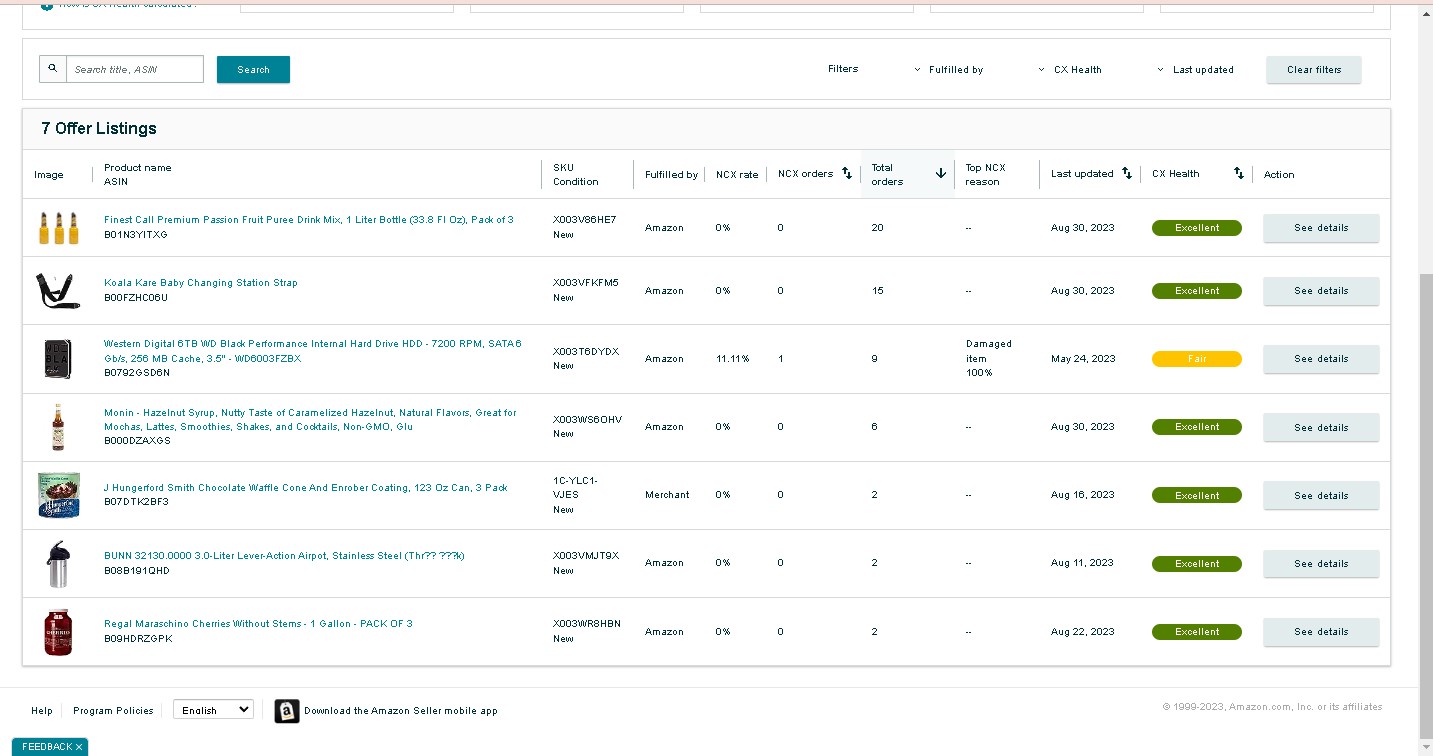1433x756 pixels.
Task: Open the Finest Call Passion Fruit Puree thumbnail
Action: (x=58, y=228)
